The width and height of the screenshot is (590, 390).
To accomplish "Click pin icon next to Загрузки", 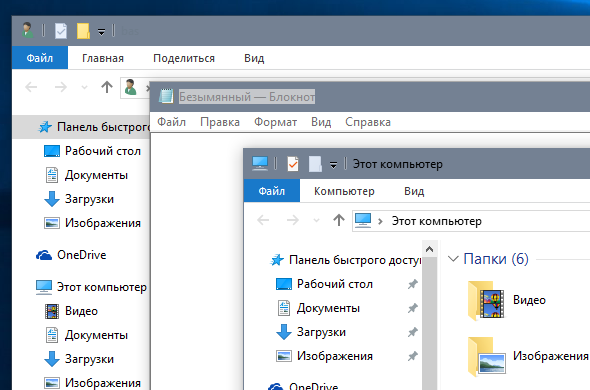I will click(x=413, y=332).
